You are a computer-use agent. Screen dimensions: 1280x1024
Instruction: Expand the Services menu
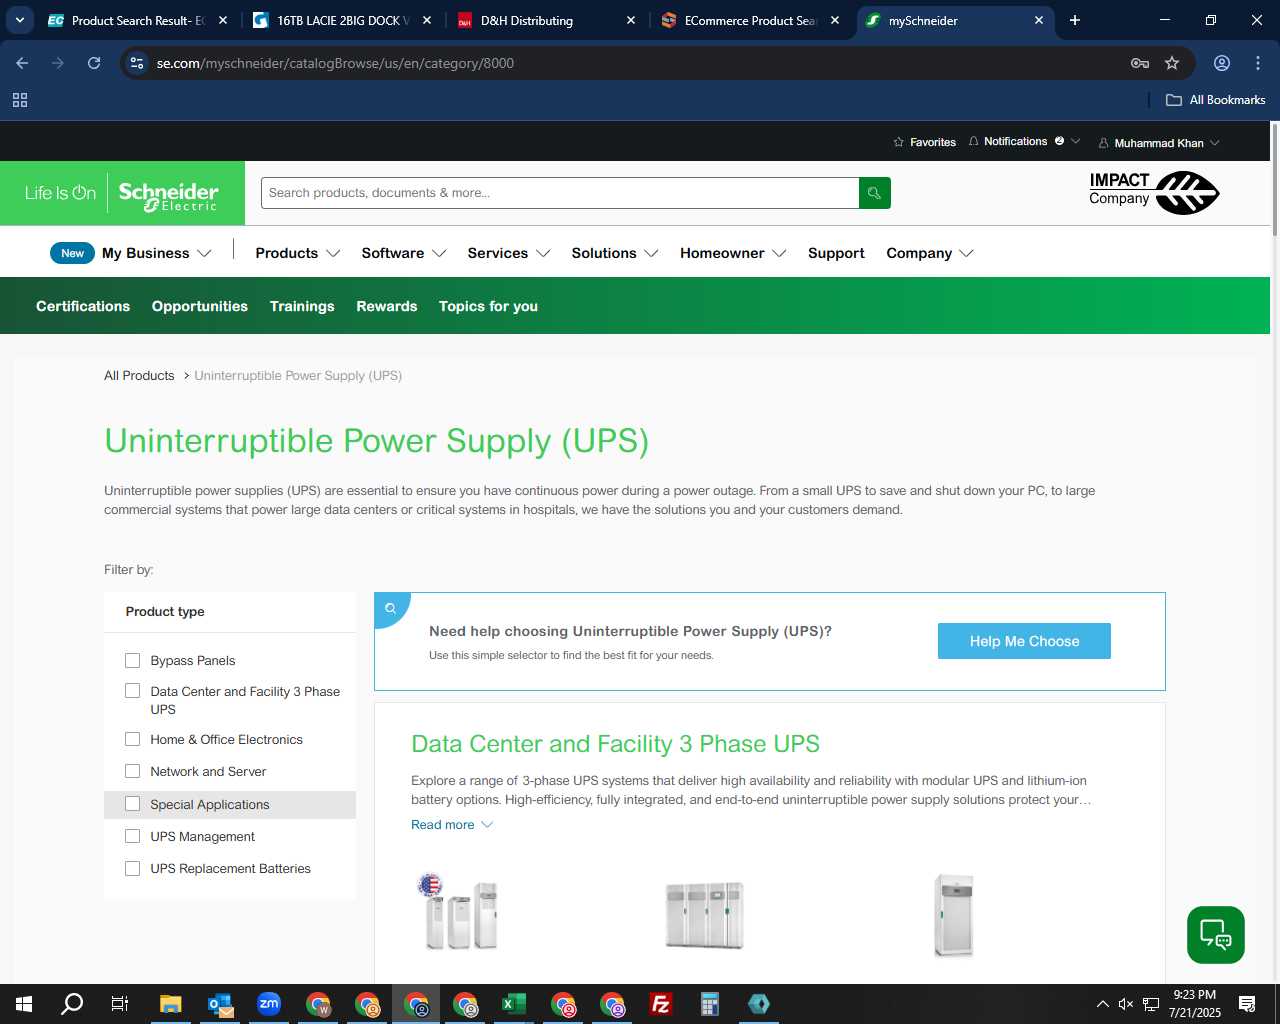[509, 253]
